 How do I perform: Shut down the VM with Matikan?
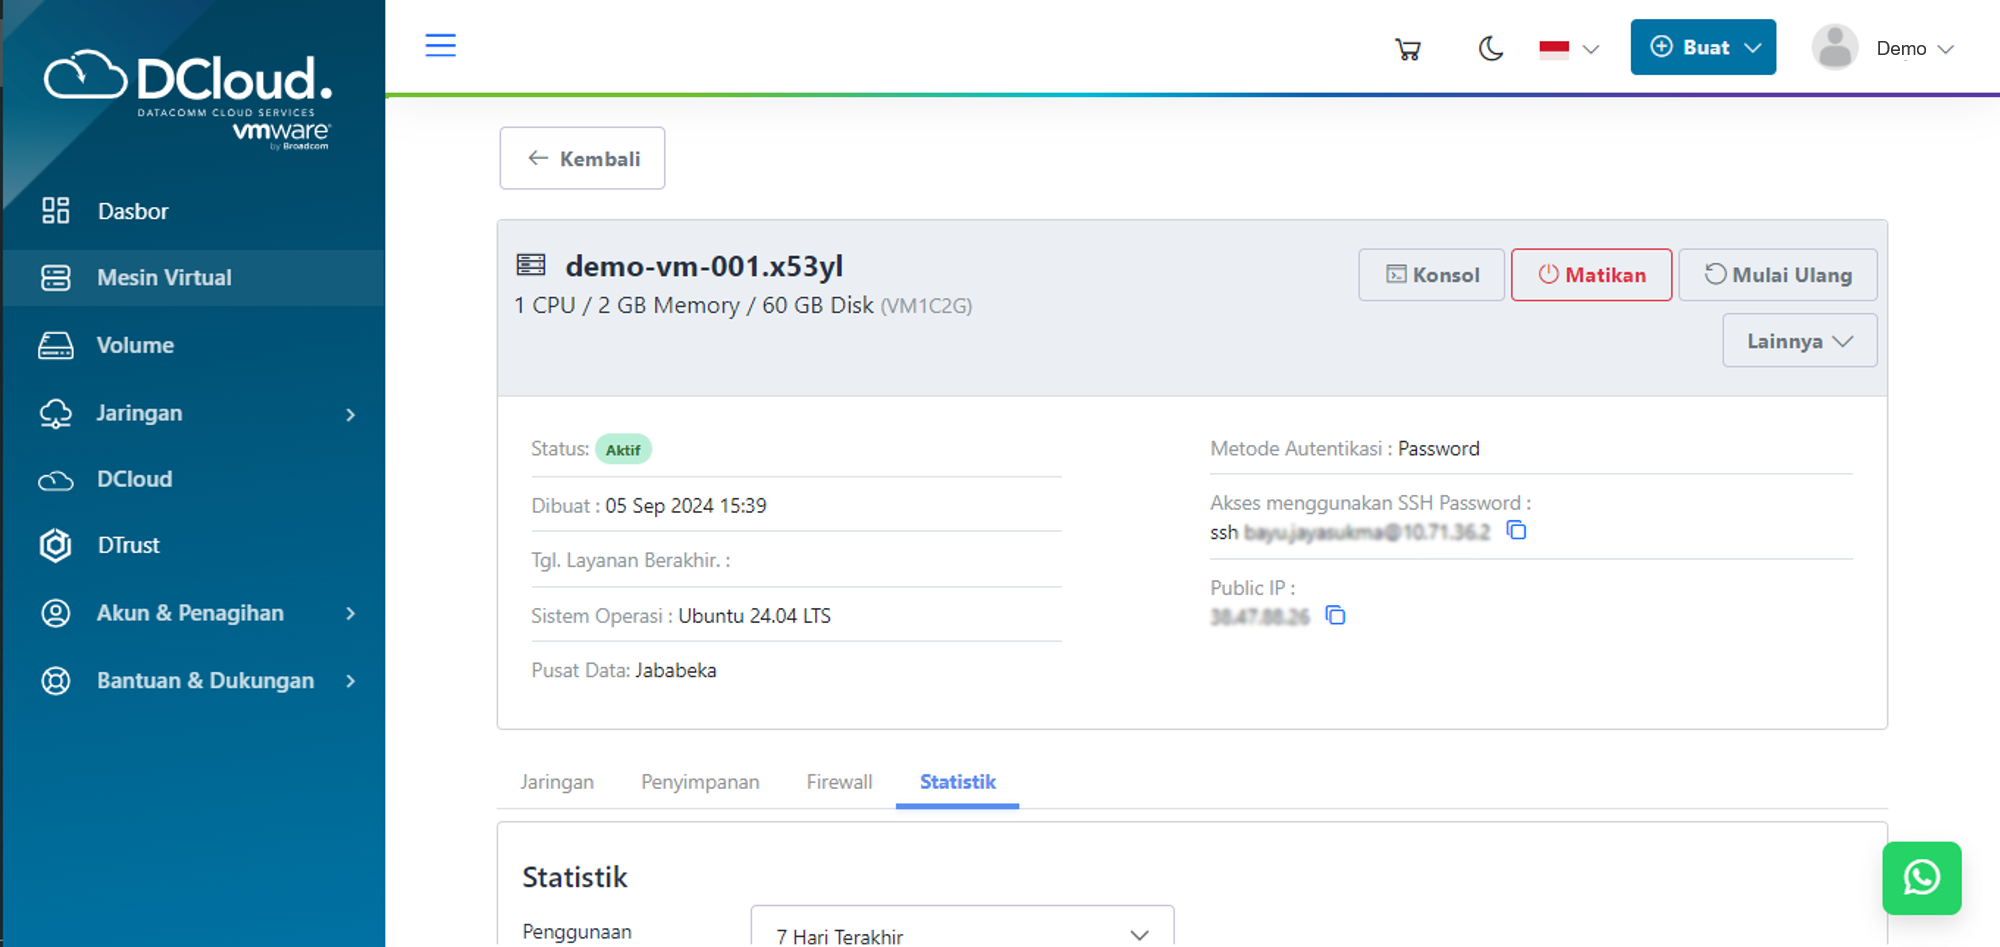pyautogui.click(x=1591, y=274)
